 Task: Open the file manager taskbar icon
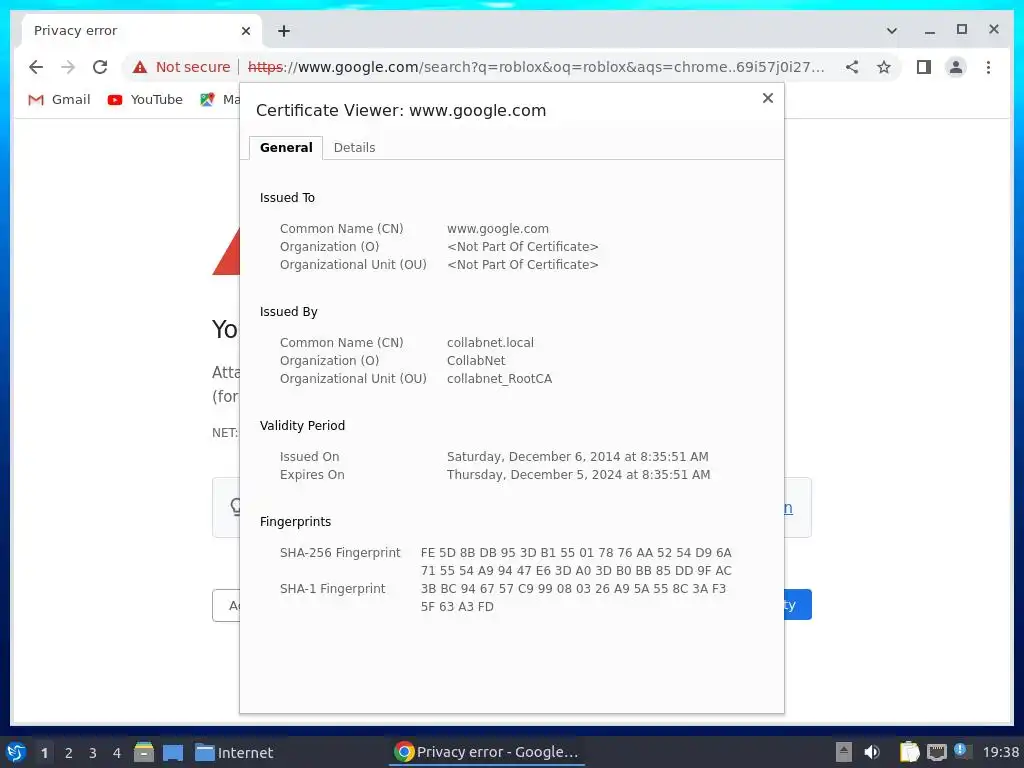(x=144, y=752)
